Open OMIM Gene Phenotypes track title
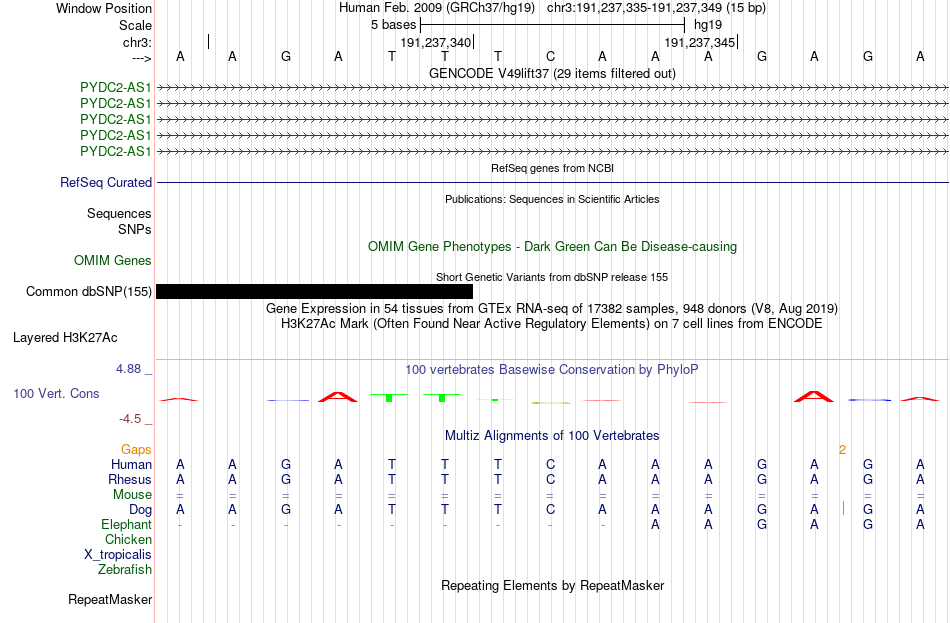The image size is (950, 623). point(552,247)
